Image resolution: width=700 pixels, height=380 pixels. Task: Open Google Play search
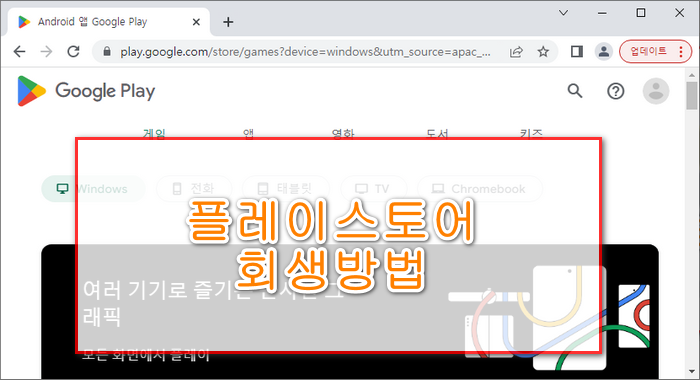point(575,91)
